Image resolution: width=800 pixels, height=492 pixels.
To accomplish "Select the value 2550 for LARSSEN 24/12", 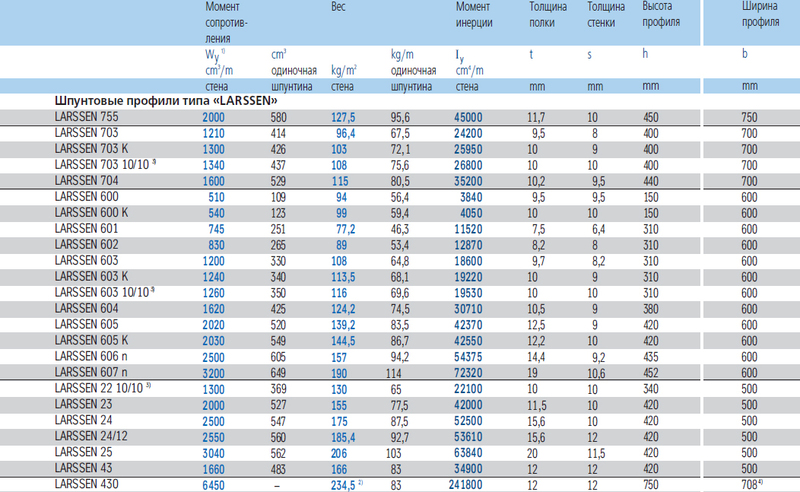I will (x=213, y=437).
